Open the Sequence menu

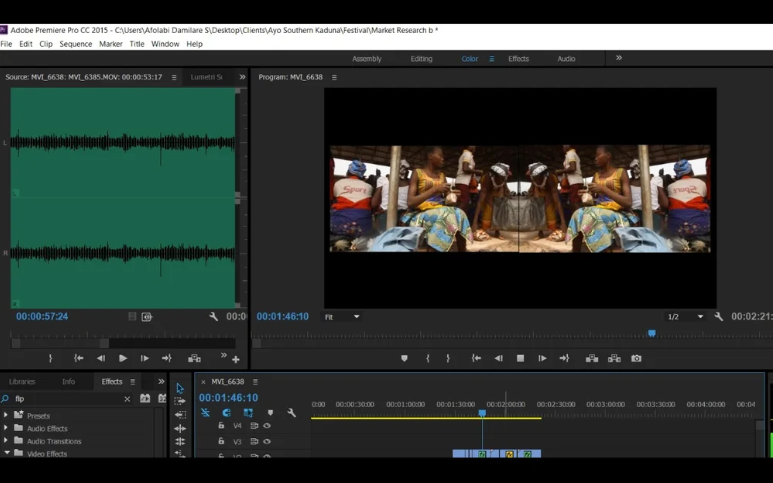76,44
